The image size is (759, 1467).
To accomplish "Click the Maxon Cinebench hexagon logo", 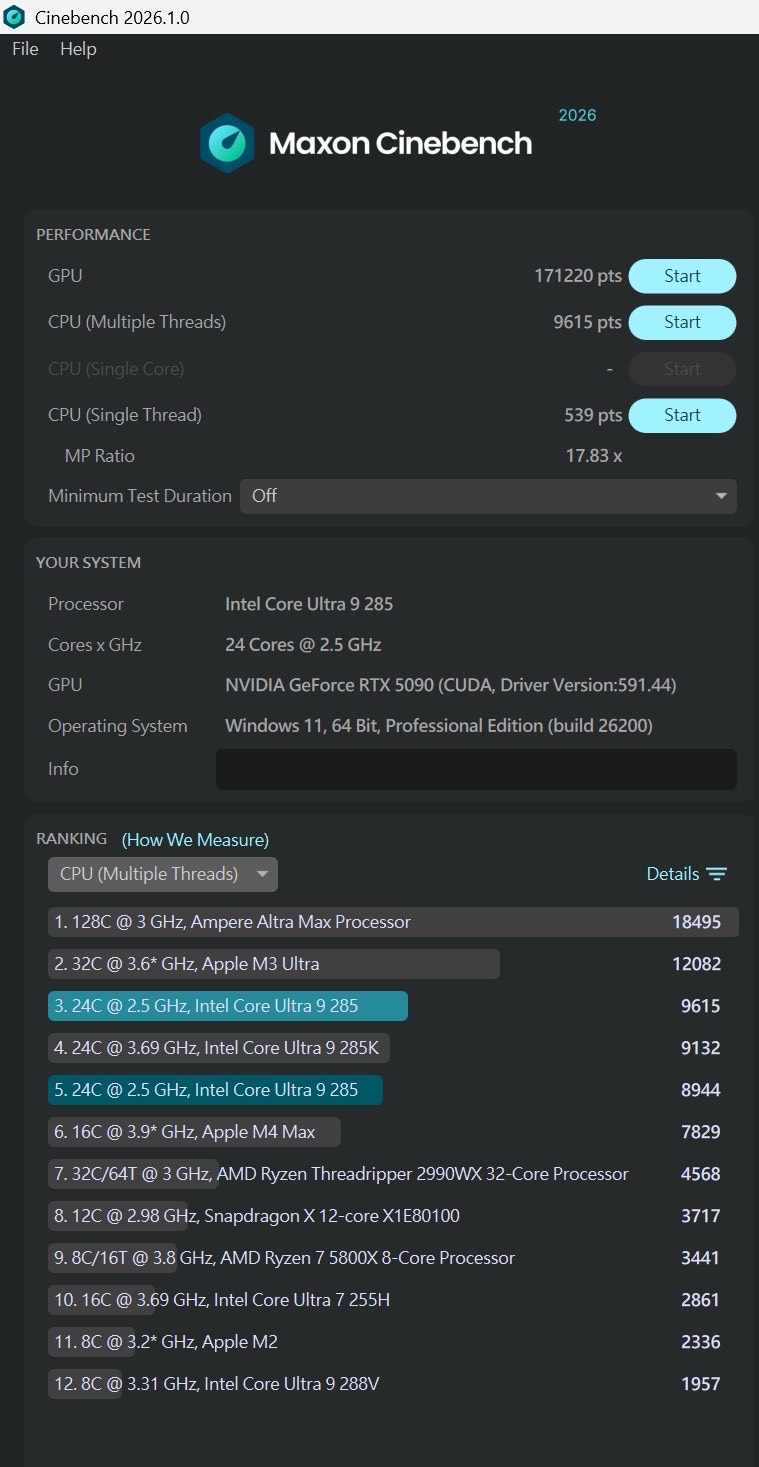I will click(x=227, y=143).
